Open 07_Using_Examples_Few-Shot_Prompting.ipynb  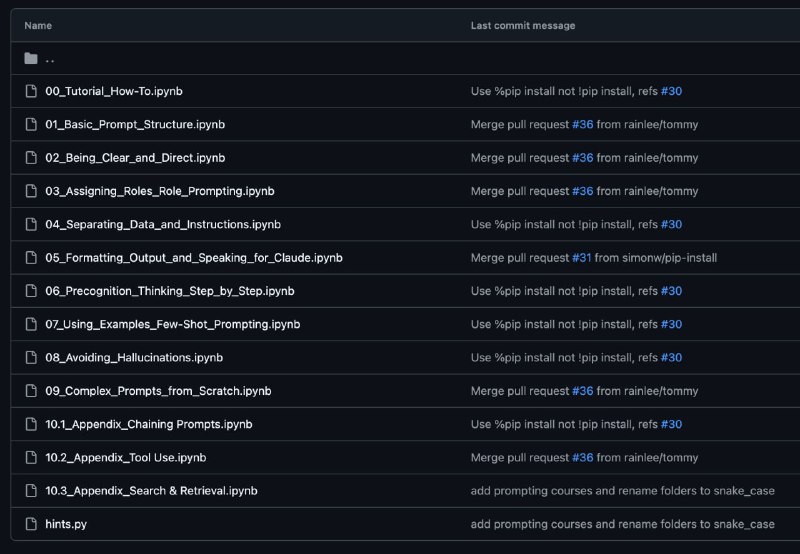[172, 324]
